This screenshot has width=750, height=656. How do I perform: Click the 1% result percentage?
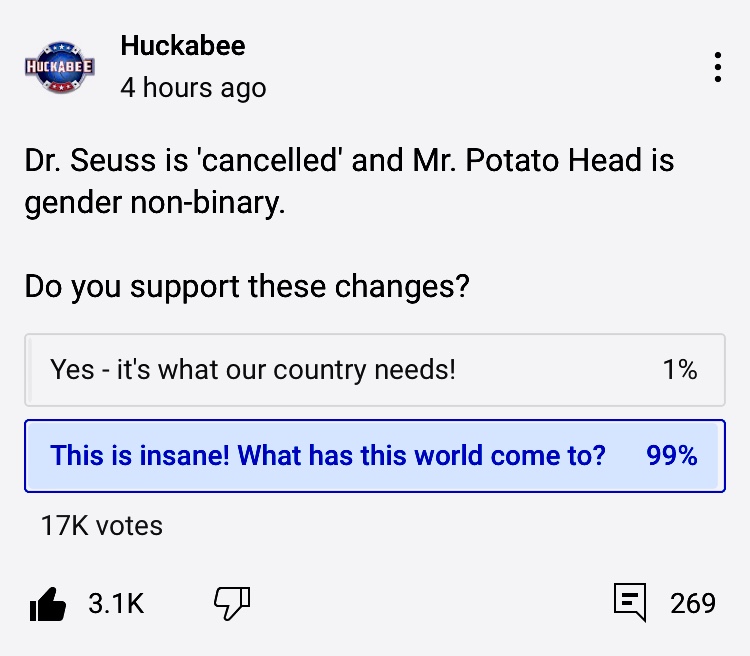[679, 370]
